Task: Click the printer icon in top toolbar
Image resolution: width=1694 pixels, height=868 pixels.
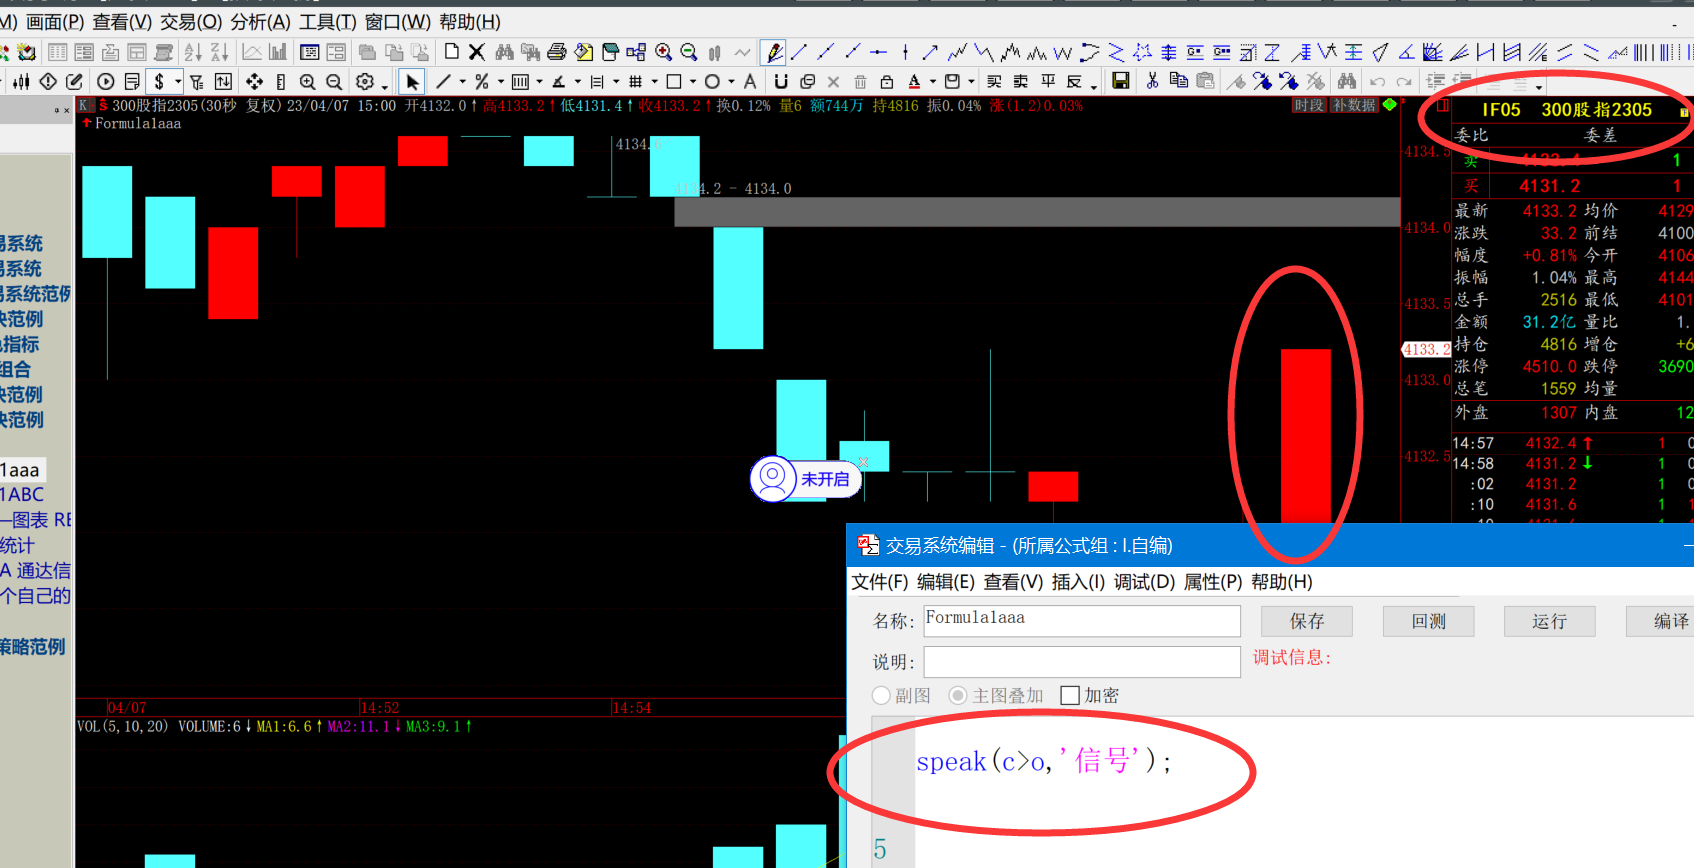Action: click(557, 52)
